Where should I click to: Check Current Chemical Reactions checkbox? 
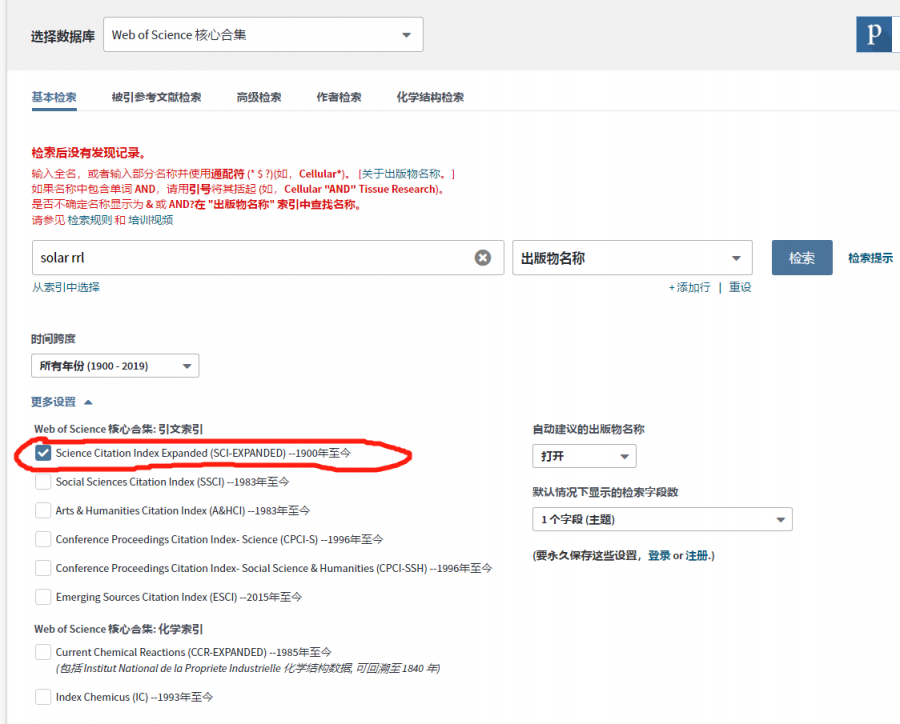pos(43,652)
